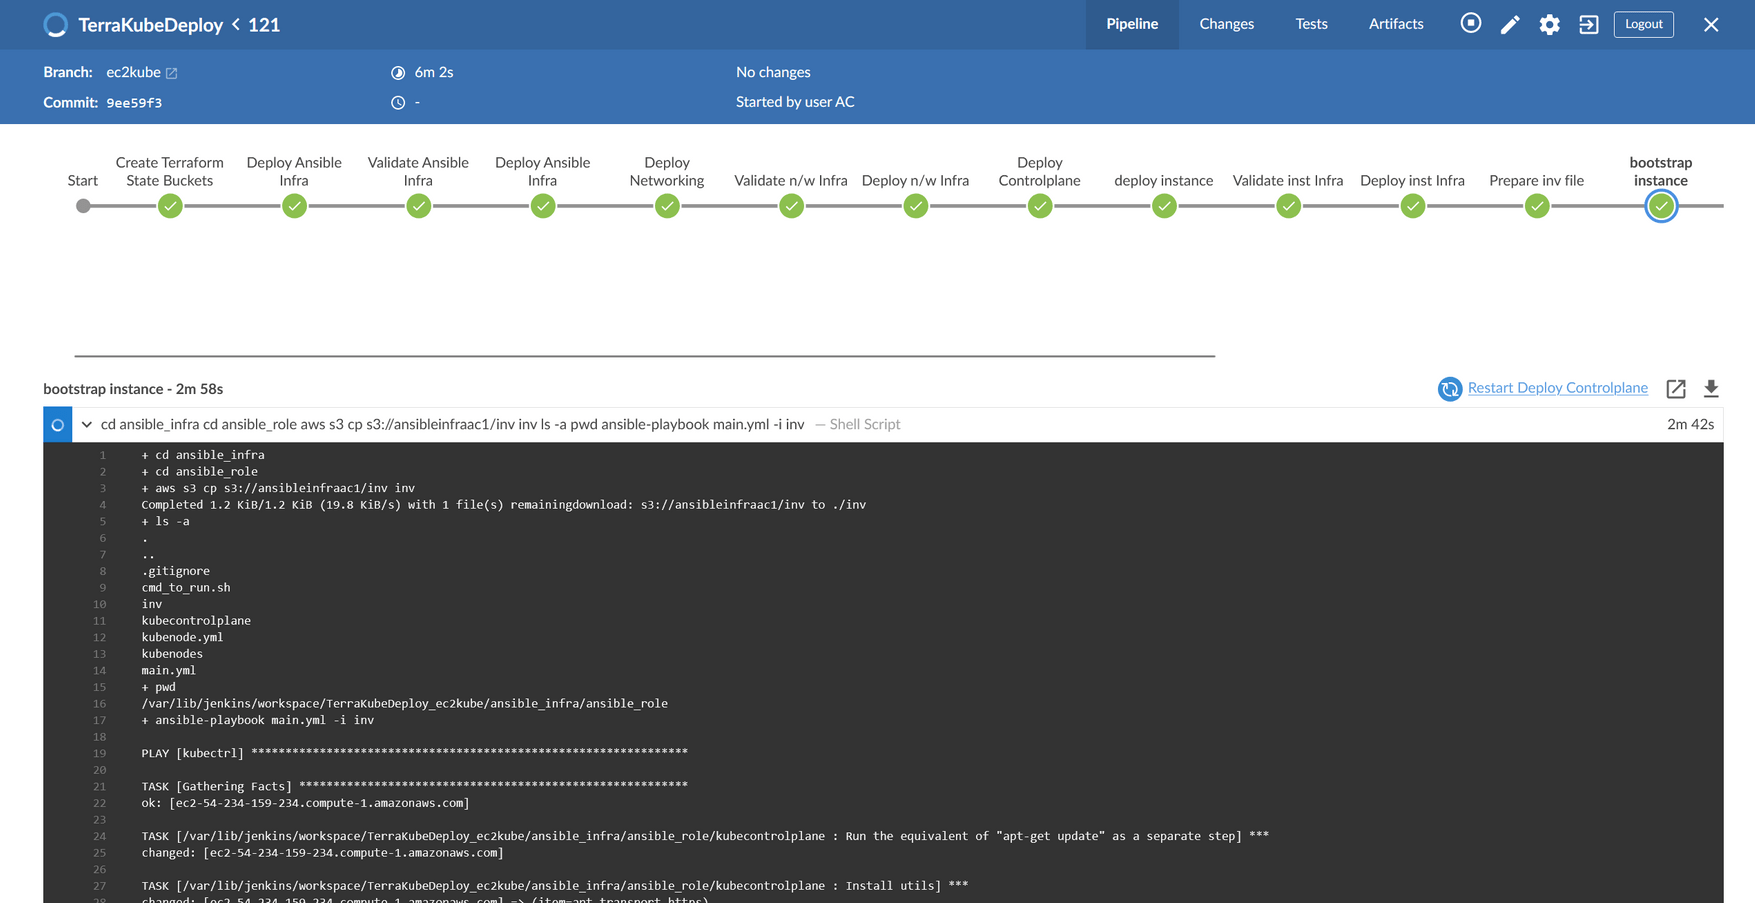Exit to classic Jenkins via arrow icon
1755x903 pixels.
click(x=1589, y=24)
